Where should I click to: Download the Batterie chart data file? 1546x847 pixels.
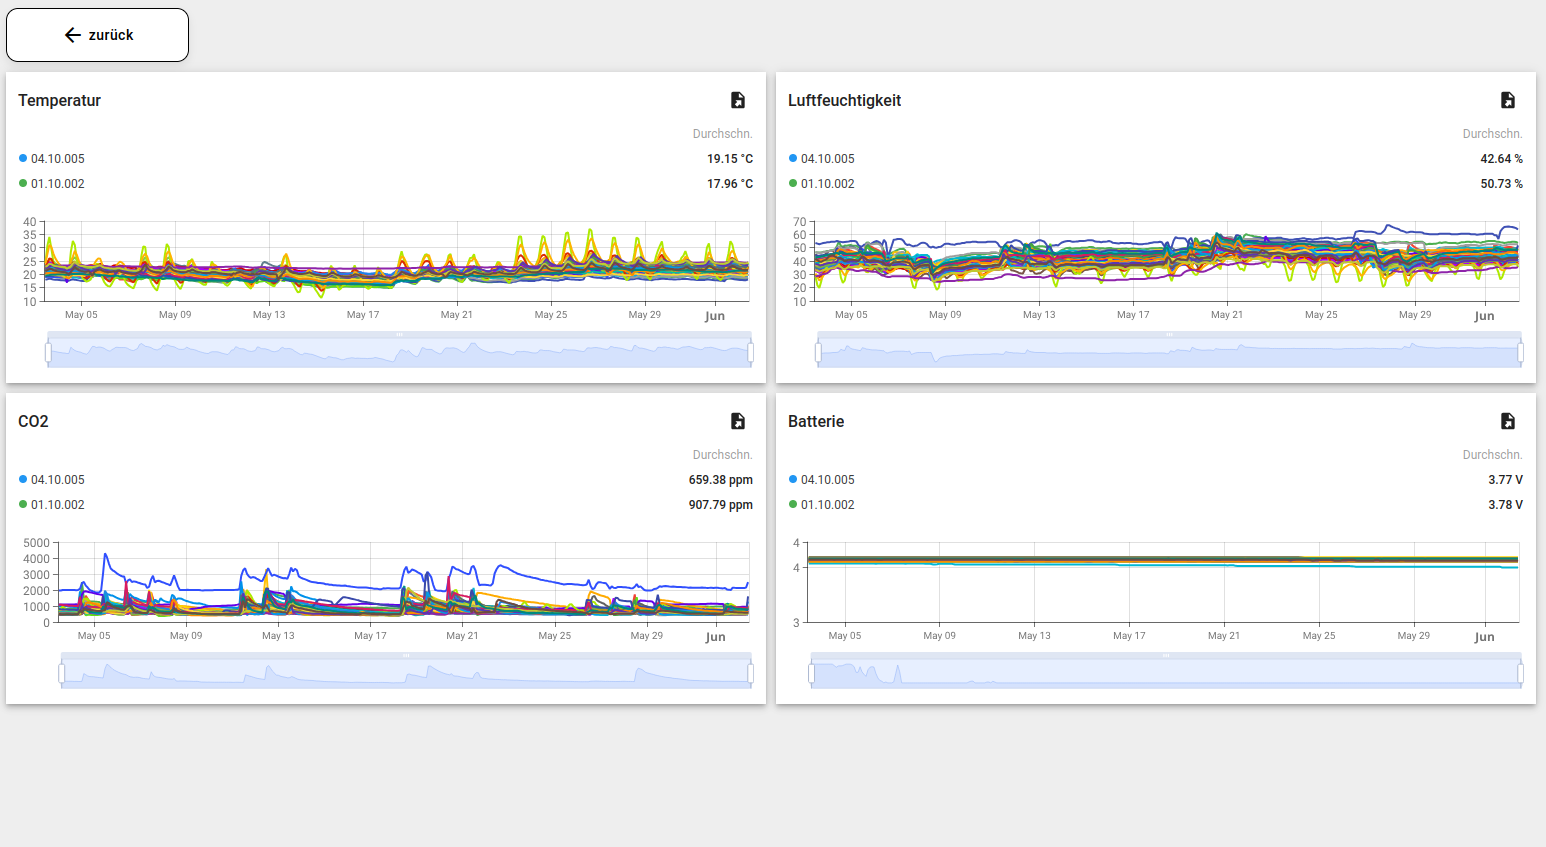point(1508,421)
